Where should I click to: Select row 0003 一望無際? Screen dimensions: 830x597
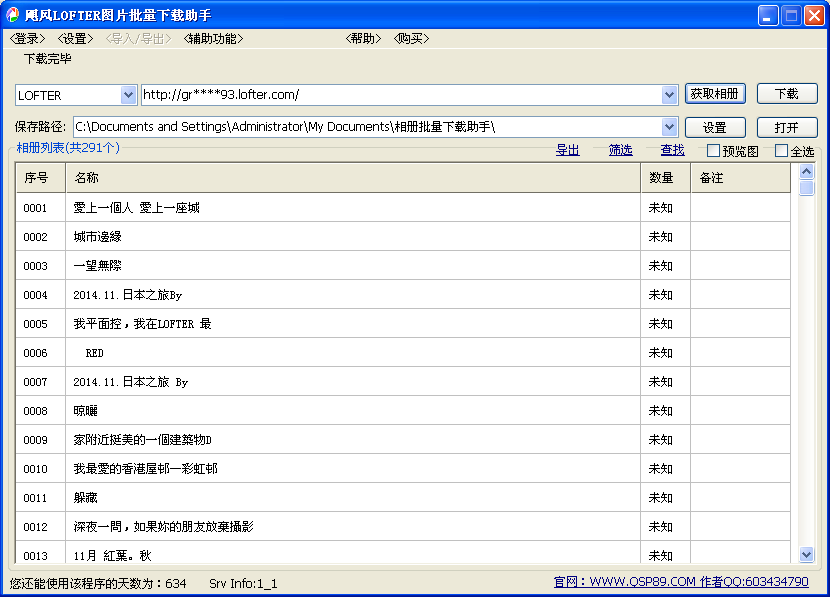(x=403, y=266)
